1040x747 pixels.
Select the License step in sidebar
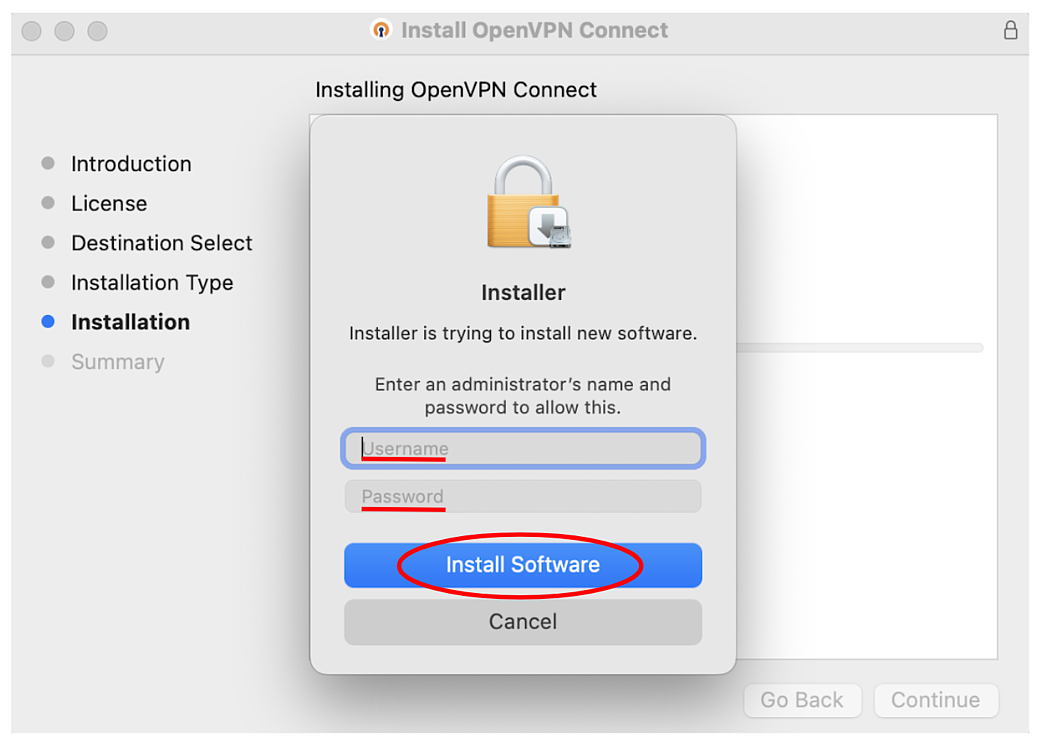point(109,204)
